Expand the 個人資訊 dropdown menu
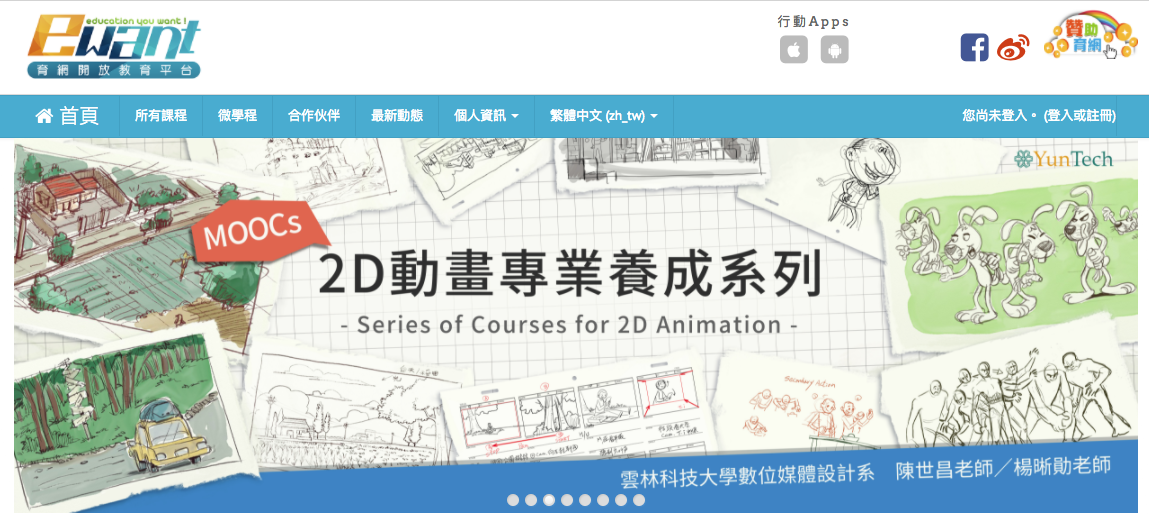 point(486,116)
